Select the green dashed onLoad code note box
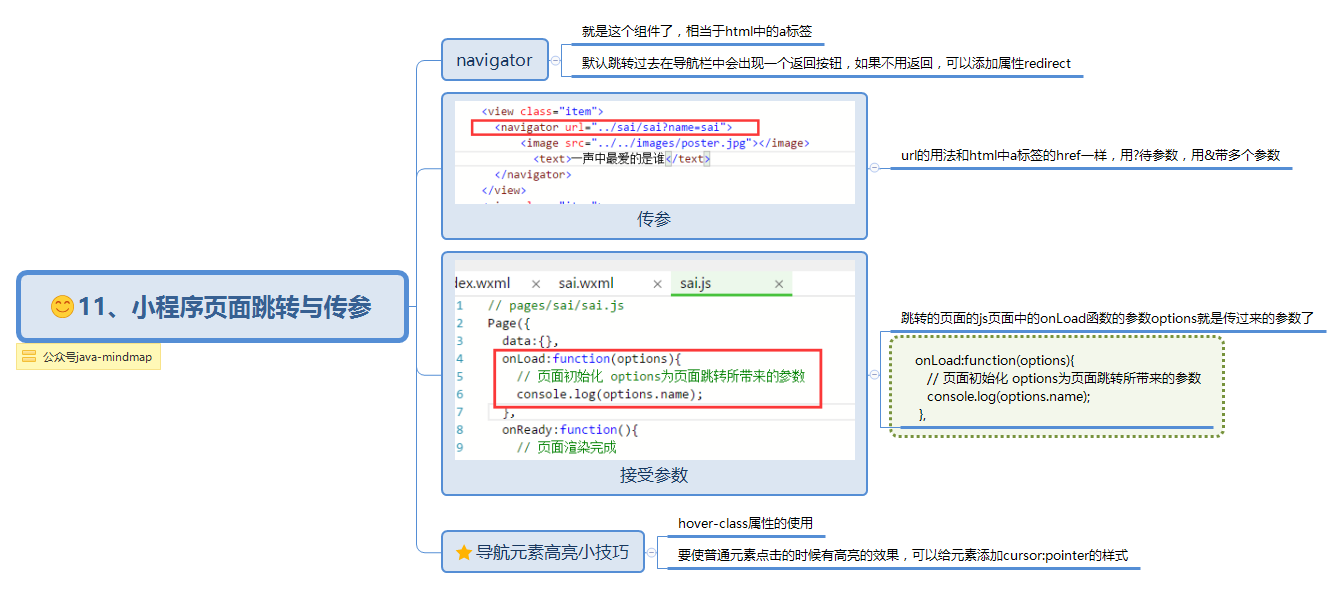The height and width of the screenshot is (589, 1344). pyautogui.click(x=1057, y=386)
